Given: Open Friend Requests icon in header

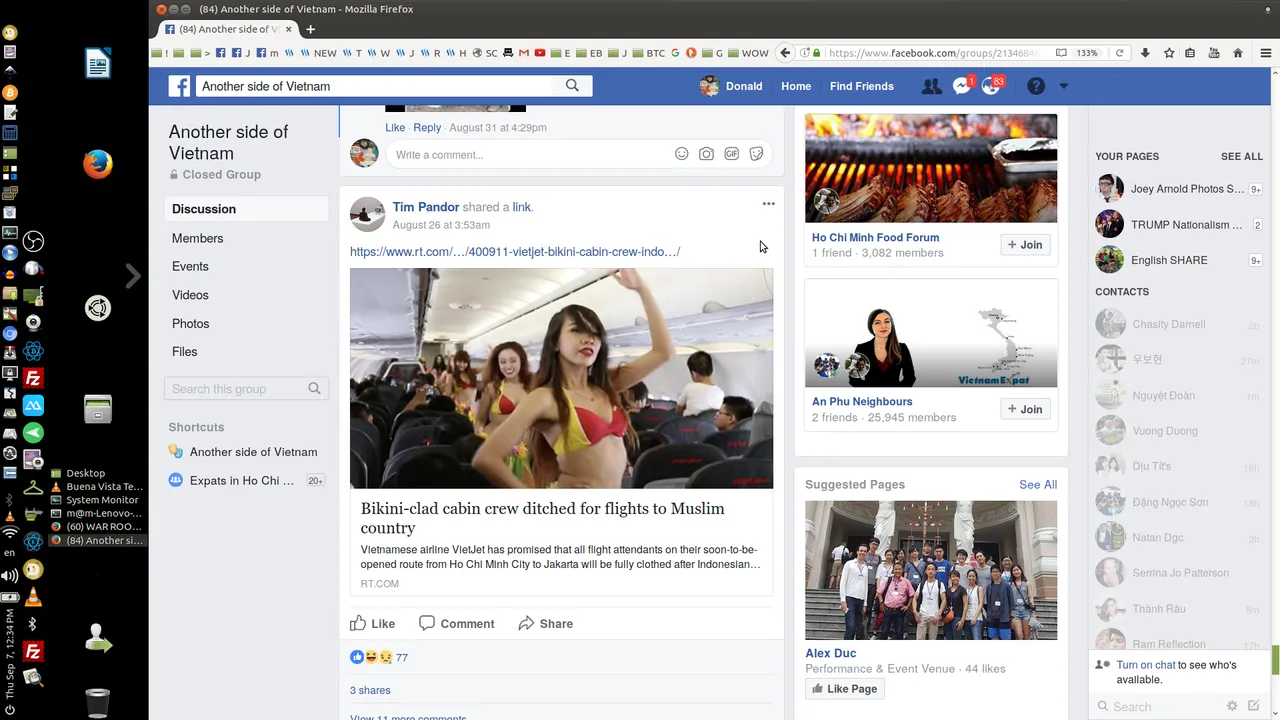Looking at the screenshot, I should (x=931, y=86).
